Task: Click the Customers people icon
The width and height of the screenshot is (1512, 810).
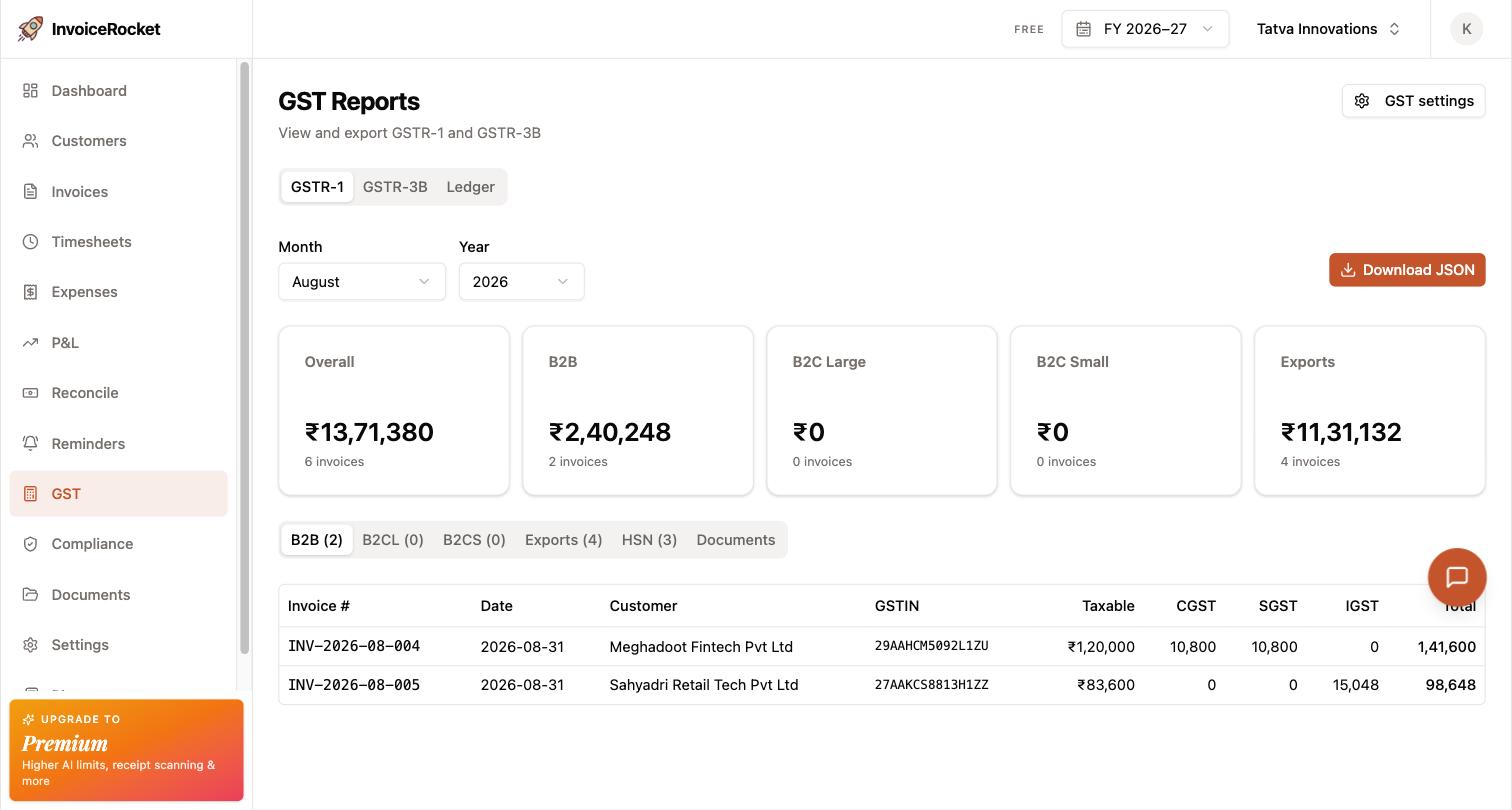Action: [x=31, y=141]
